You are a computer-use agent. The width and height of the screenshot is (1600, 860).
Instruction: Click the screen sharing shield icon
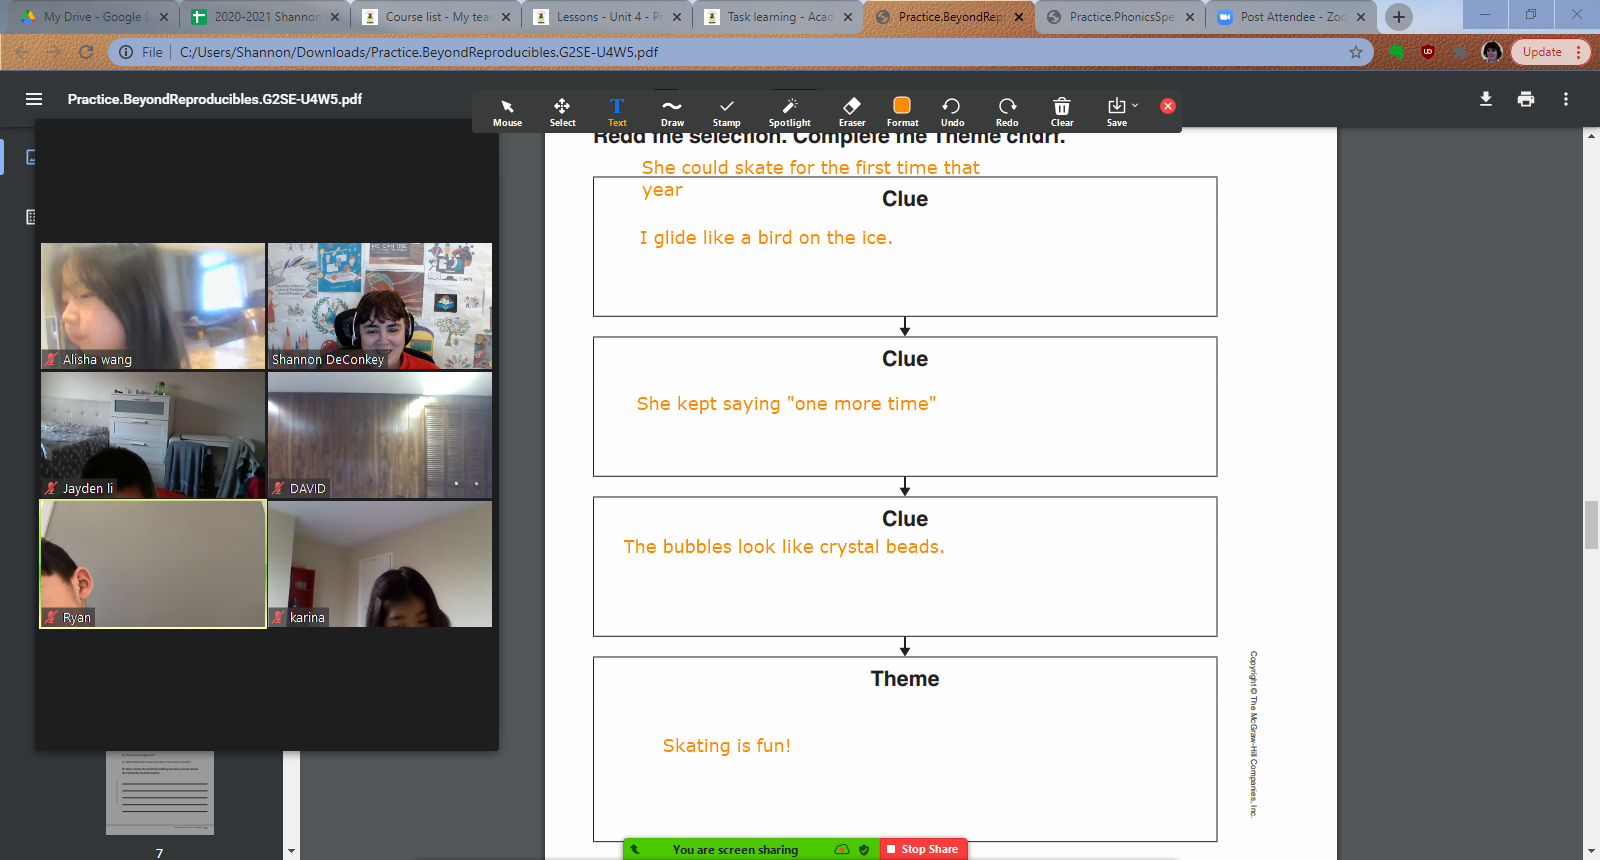pyautogui.click(x=864, y=849)
